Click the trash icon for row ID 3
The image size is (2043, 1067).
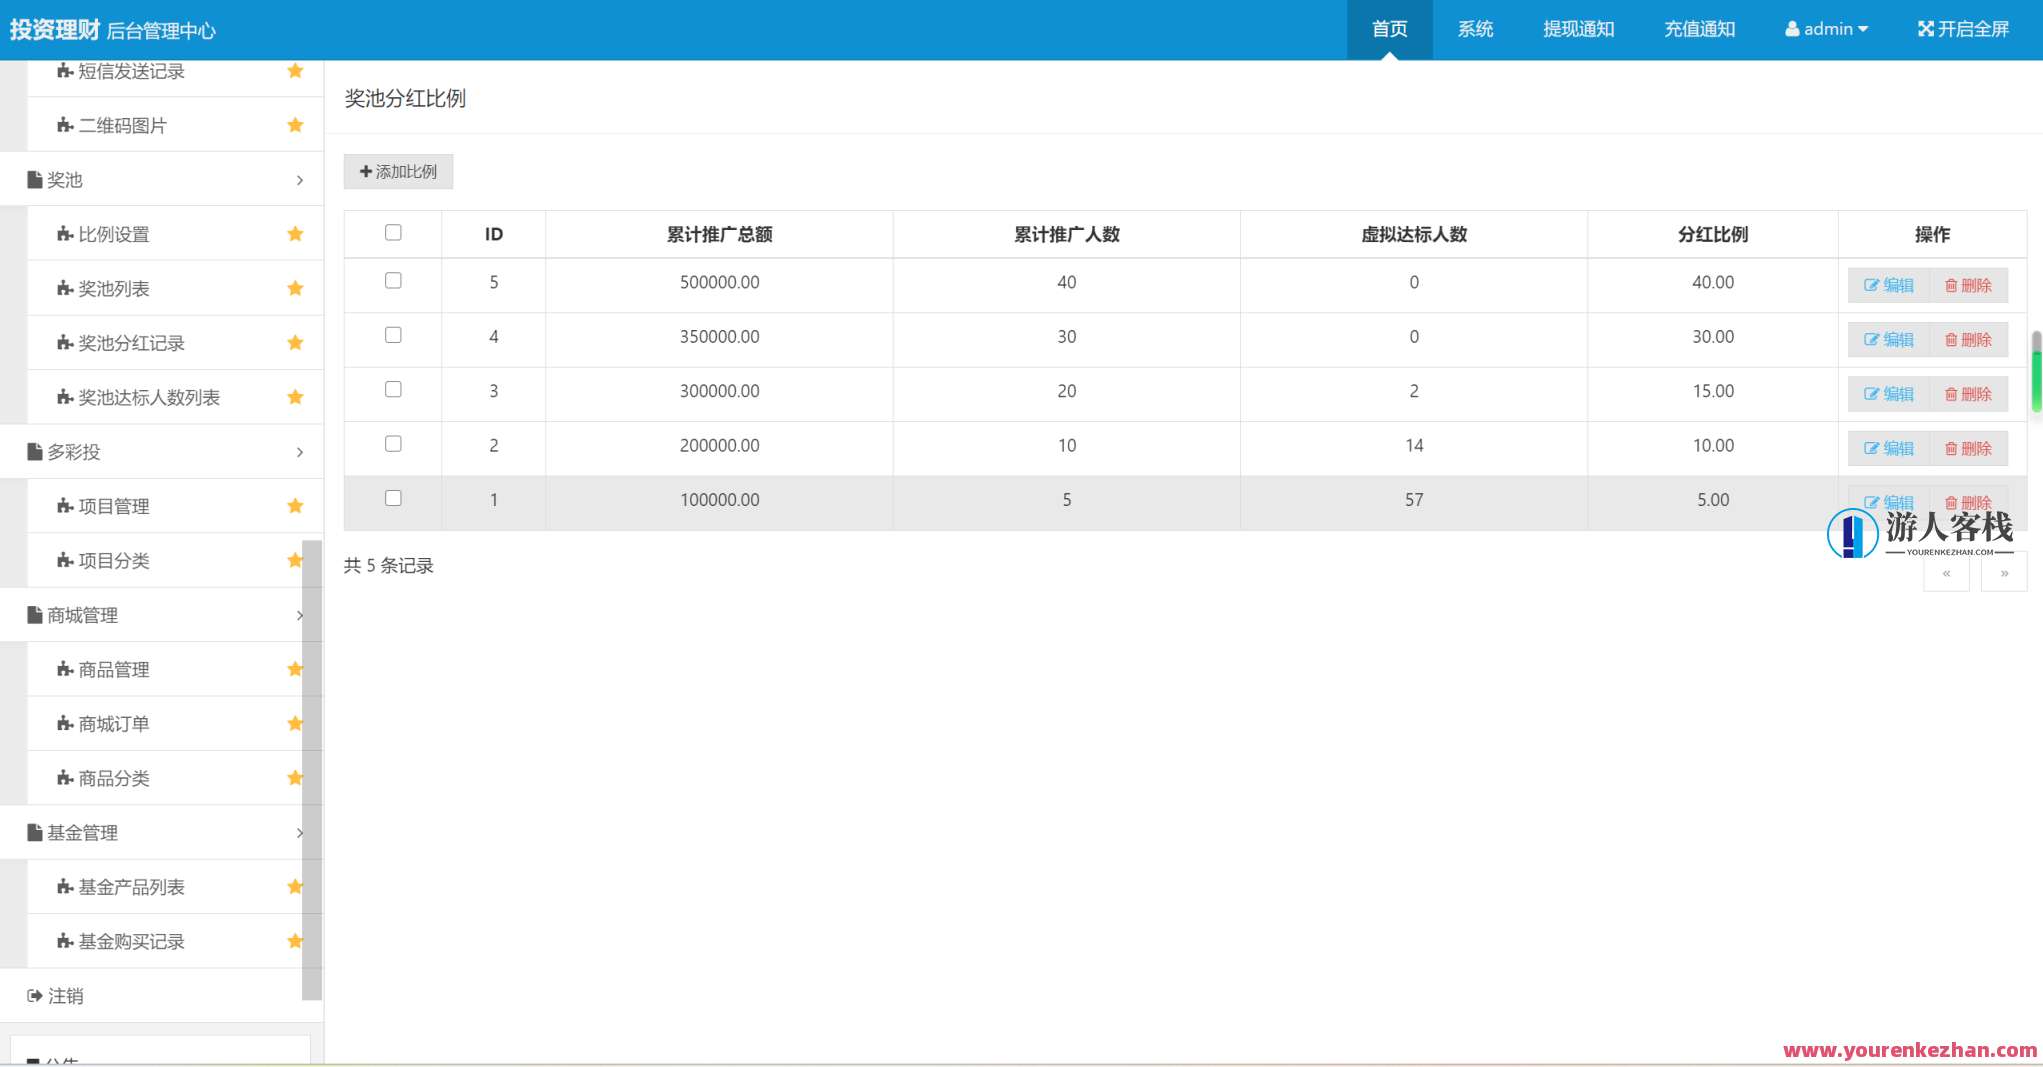coord(1950,395)
